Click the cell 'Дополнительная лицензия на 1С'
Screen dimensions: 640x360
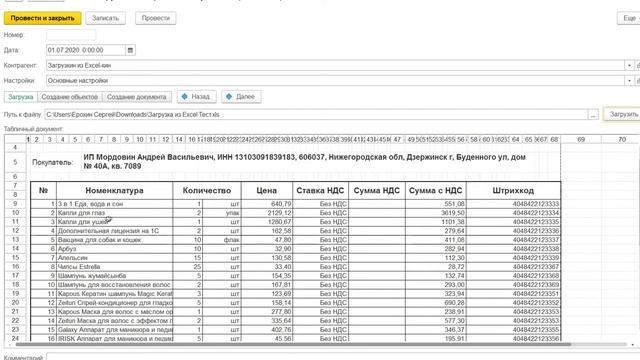pos(114,231)
